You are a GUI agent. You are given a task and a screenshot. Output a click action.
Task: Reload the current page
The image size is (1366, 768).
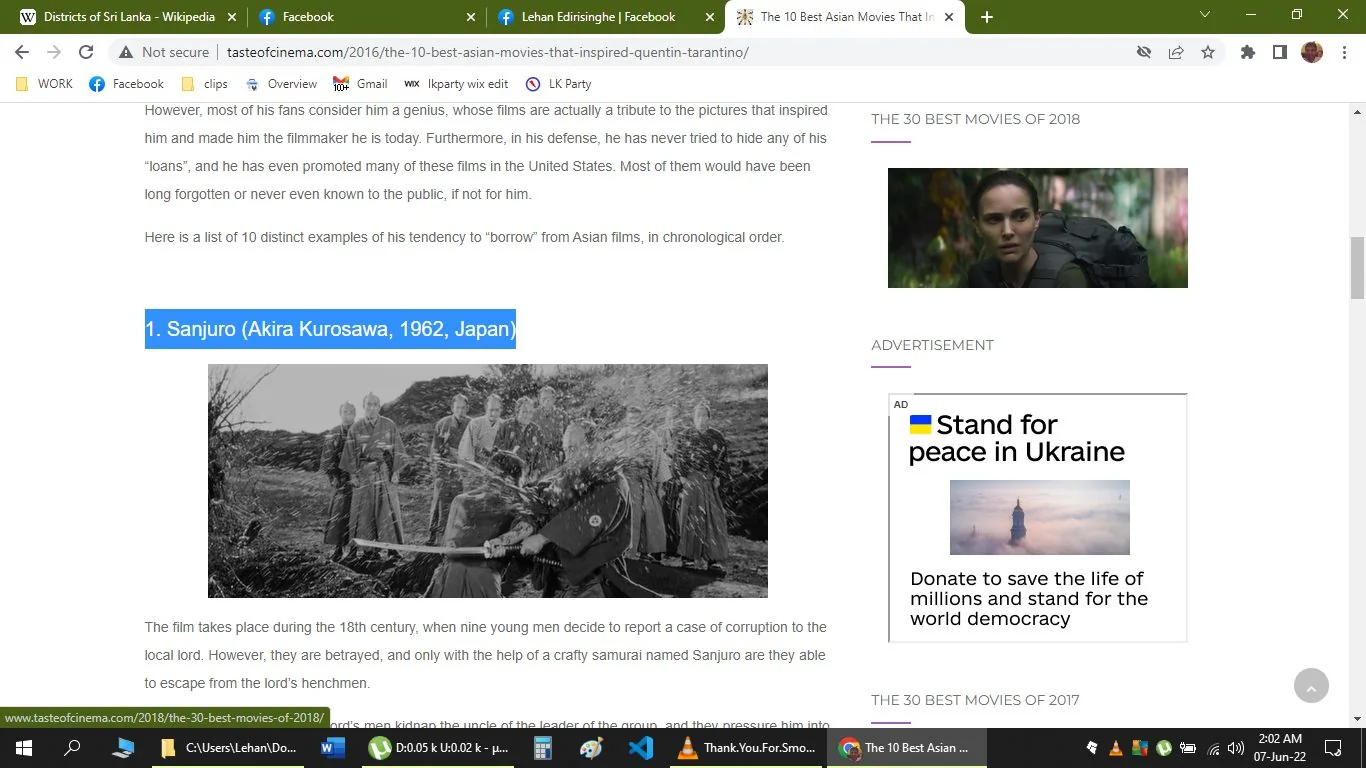tap(86, 52)
